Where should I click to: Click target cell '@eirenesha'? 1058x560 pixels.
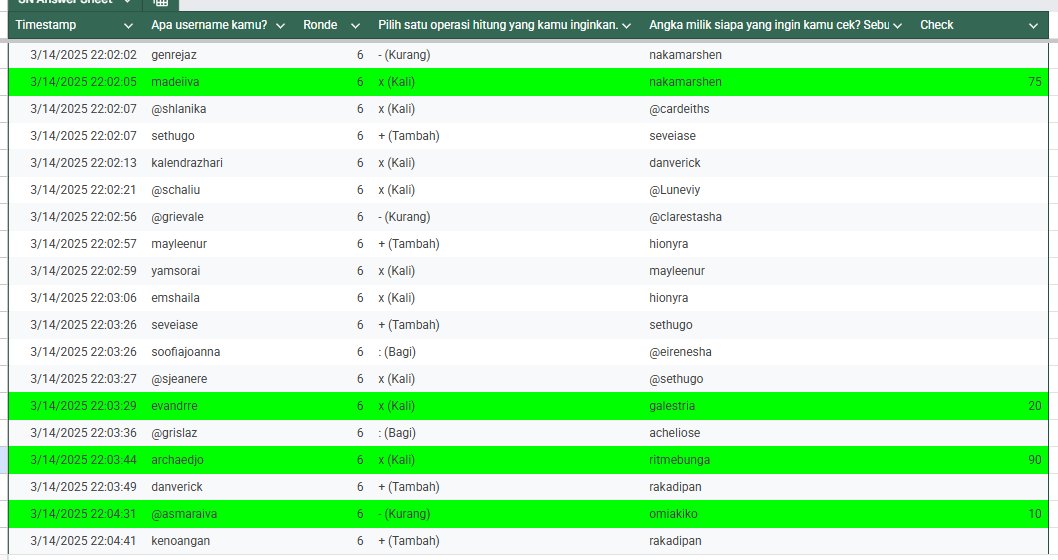(680, 352)
